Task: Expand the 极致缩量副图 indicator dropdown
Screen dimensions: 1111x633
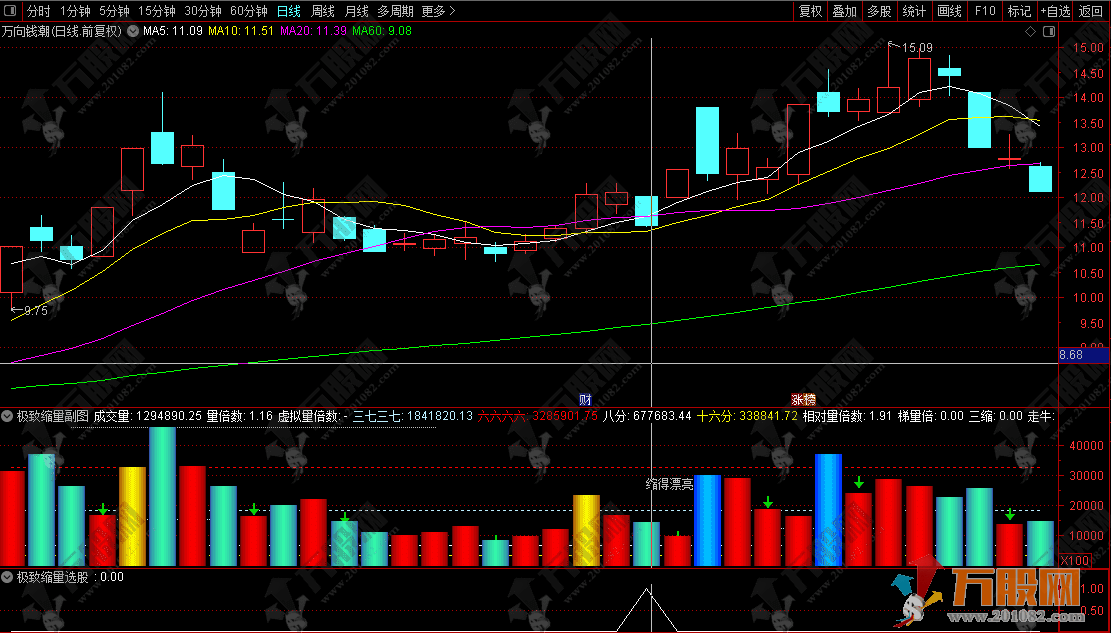Action: tap(8, 415)
